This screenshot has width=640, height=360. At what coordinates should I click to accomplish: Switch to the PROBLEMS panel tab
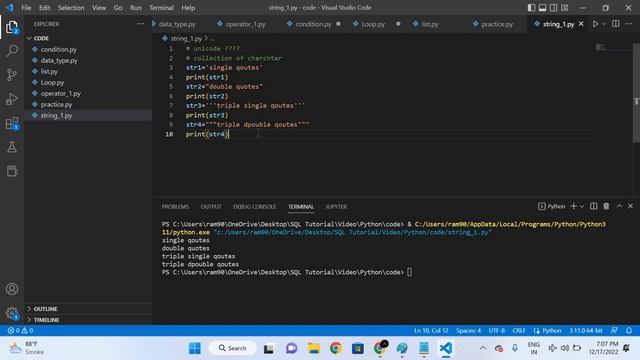[x=175, y=207]
